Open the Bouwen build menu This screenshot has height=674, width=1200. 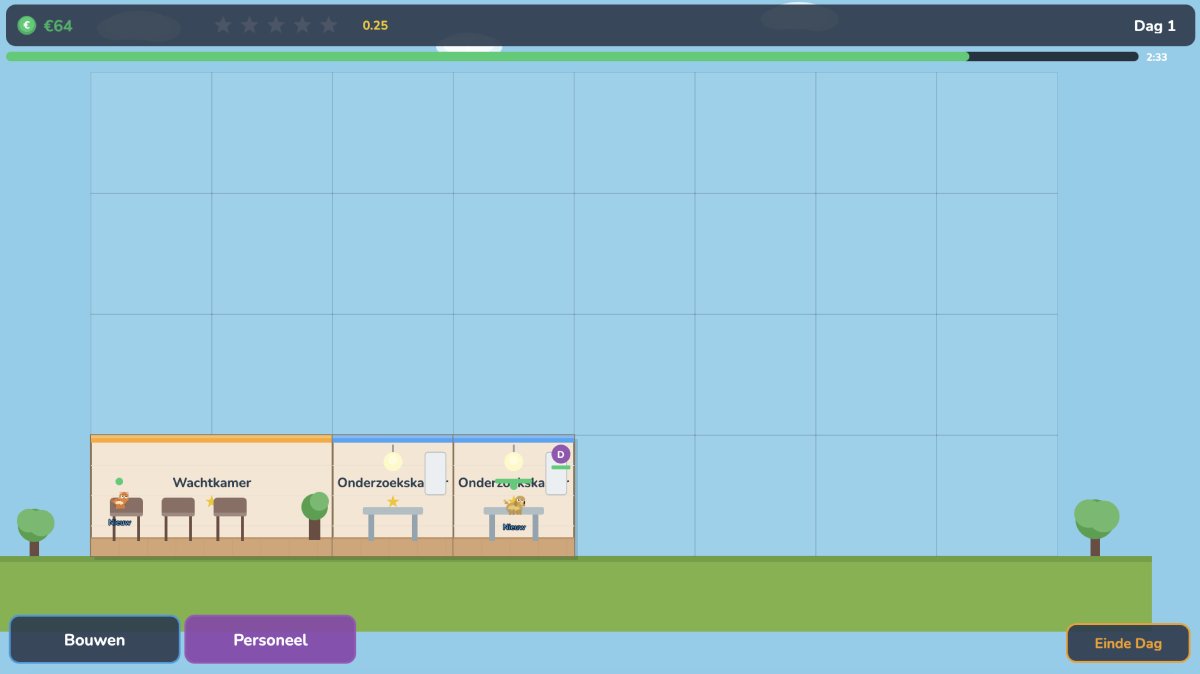[95, 640]
